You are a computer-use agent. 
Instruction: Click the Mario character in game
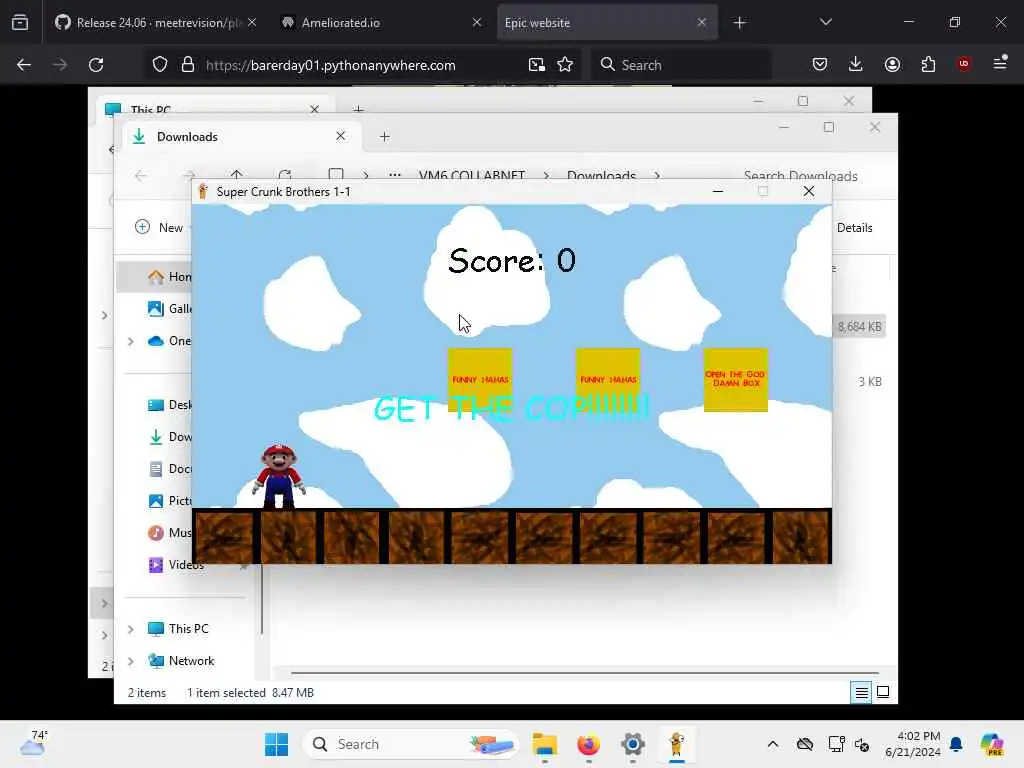pyautogui.click(x=279, y=476)
